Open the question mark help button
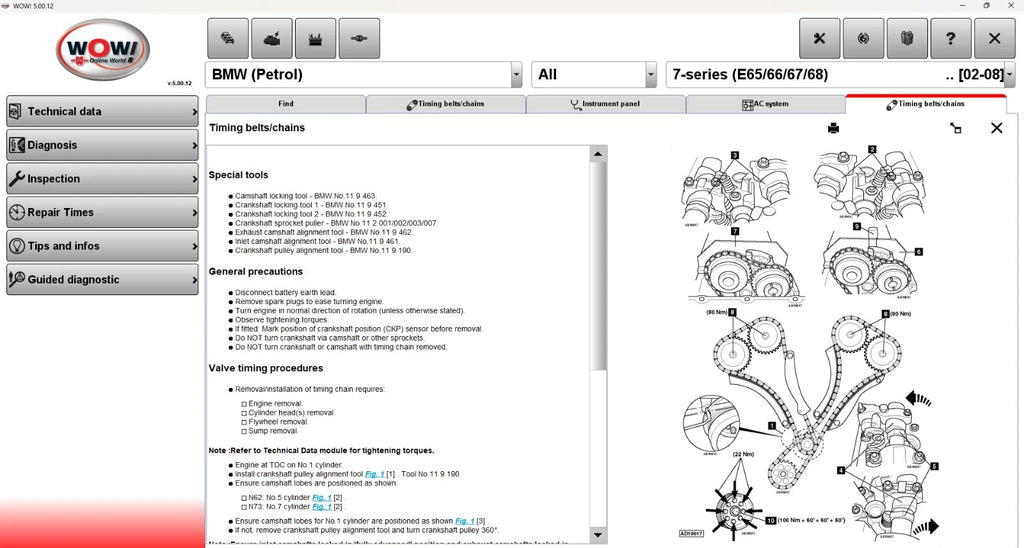1024x548 pixels. [x=951, y=39]
